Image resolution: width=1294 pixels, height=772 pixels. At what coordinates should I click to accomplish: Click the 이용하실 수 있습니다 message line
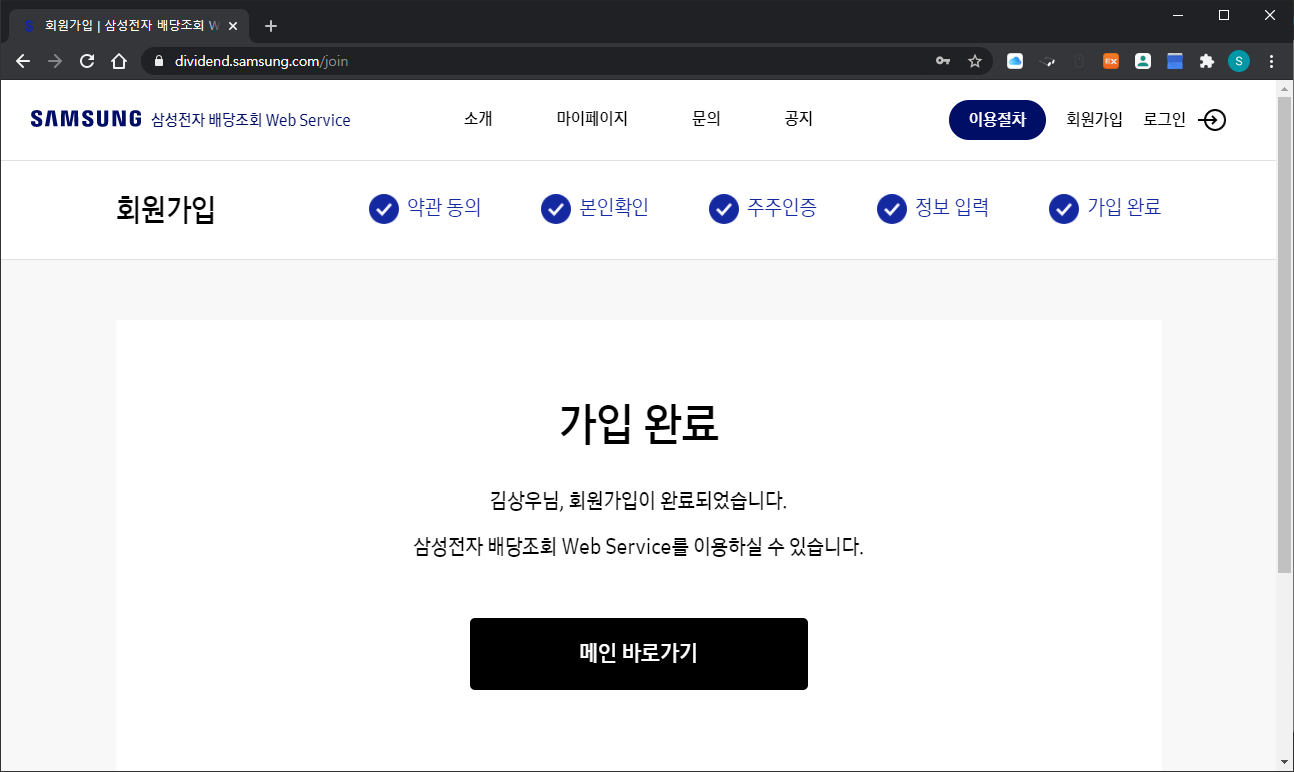tap(639, 547)
